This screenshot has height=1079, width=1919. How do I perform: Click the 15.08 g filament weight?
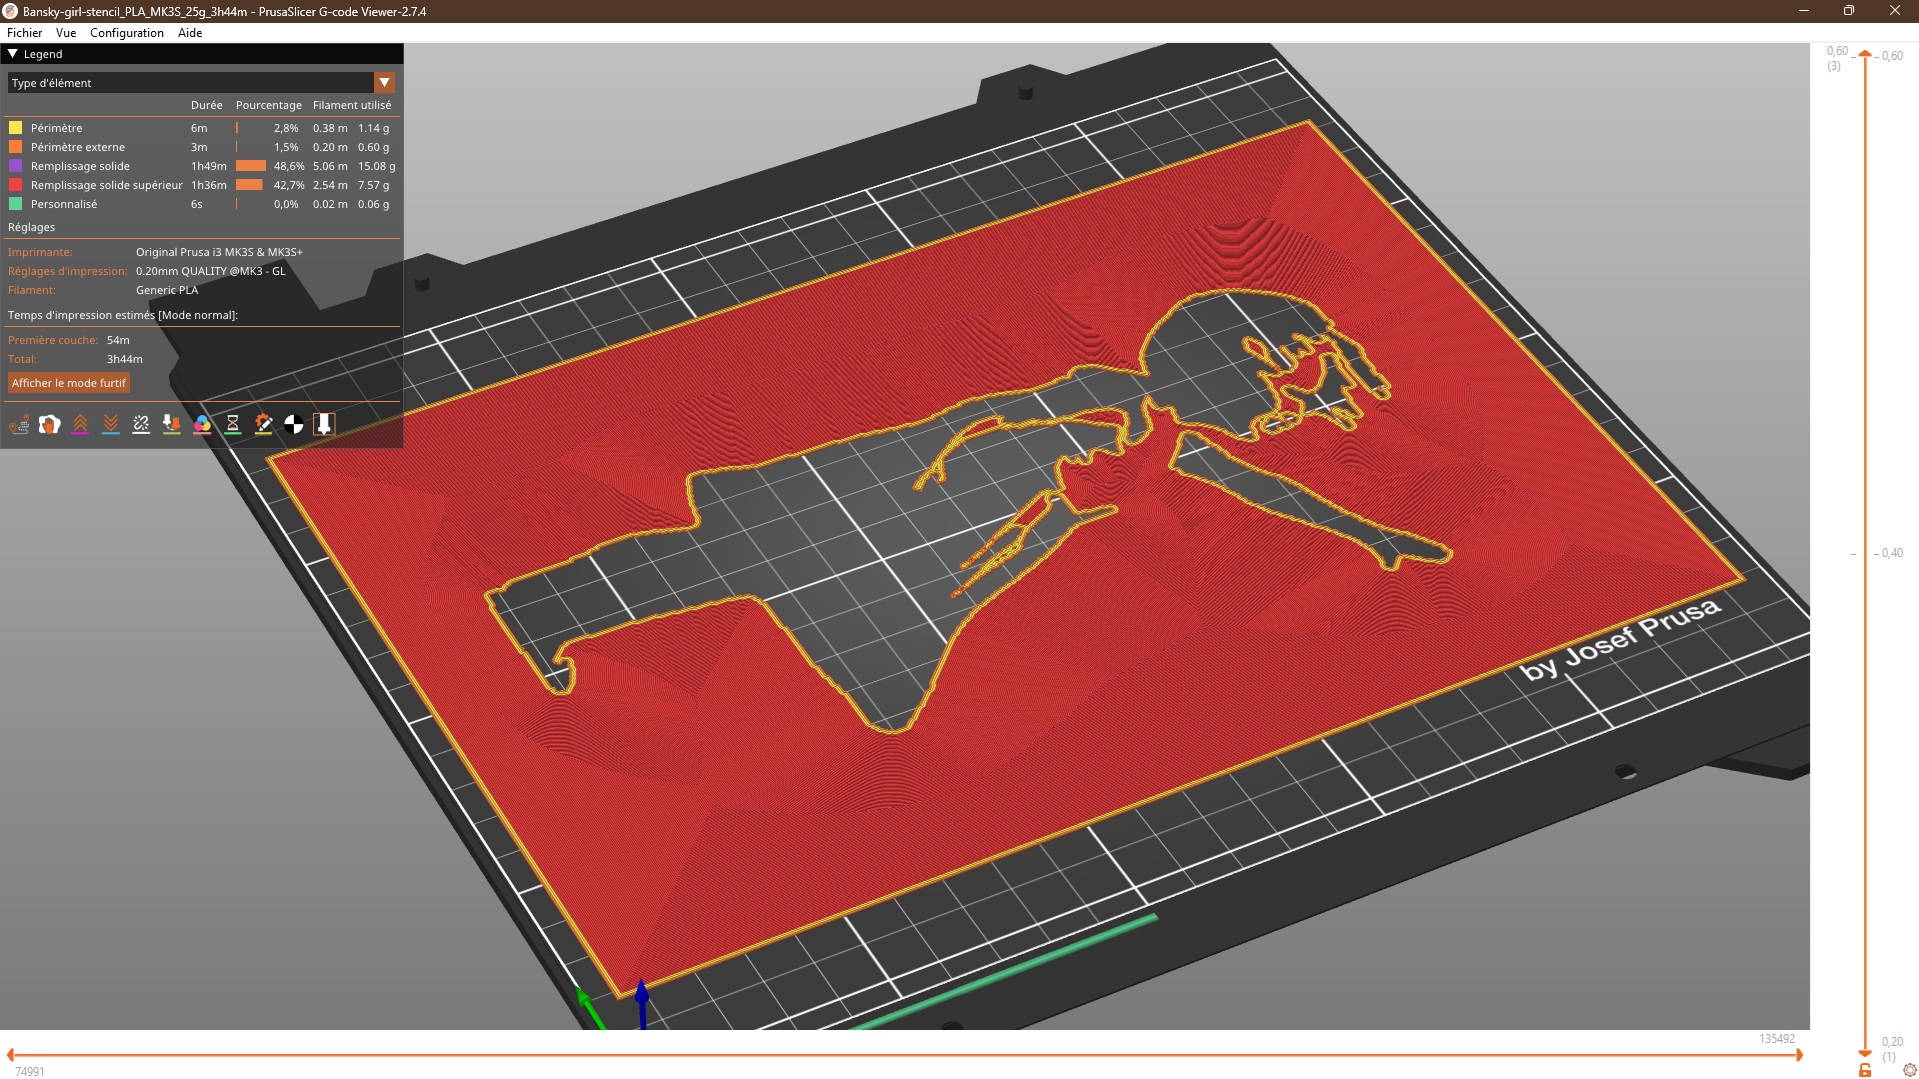pos(377,166)
